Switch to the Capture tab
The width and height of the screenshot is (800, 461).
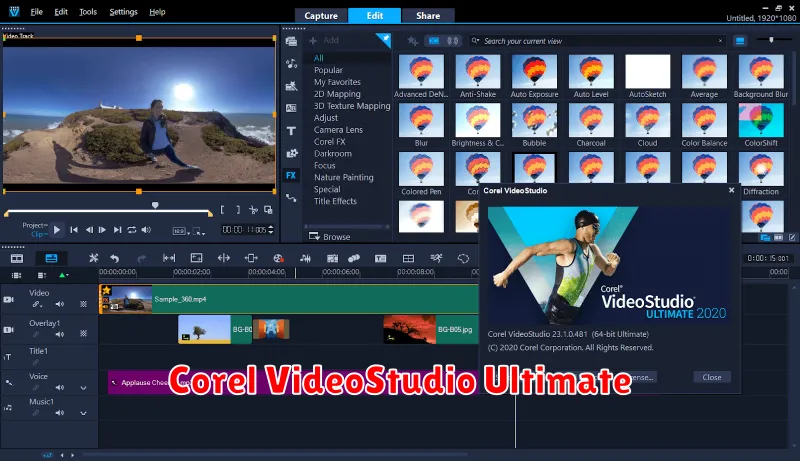[321, 16]
